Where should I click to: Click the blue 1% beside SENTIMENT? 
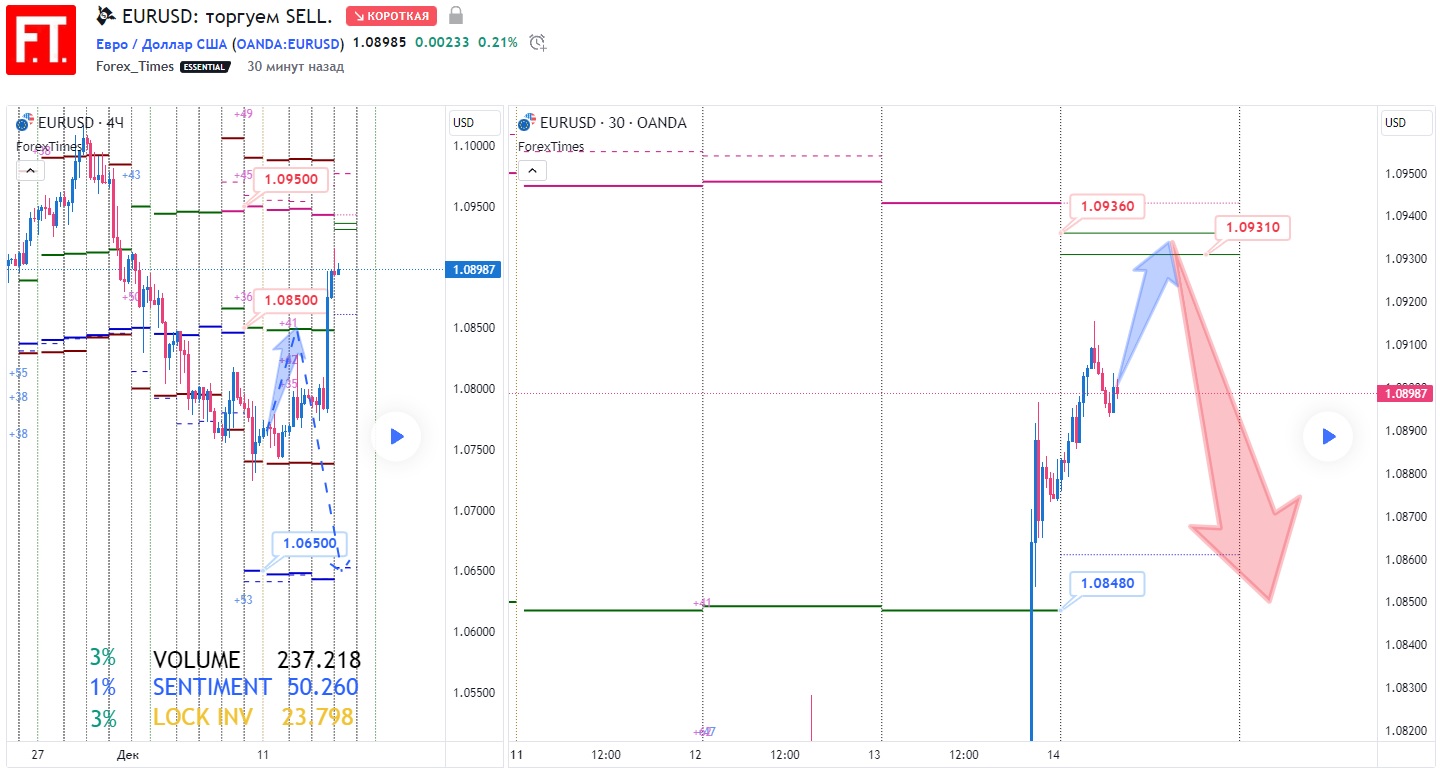pos(102,687)
